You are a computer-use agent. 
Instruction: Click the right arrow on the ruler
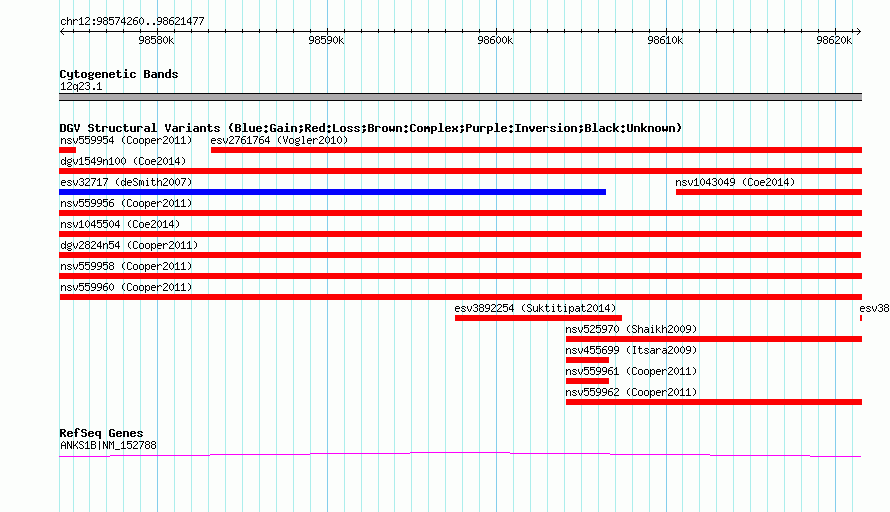pyautogui.click(x=859, y=31)
